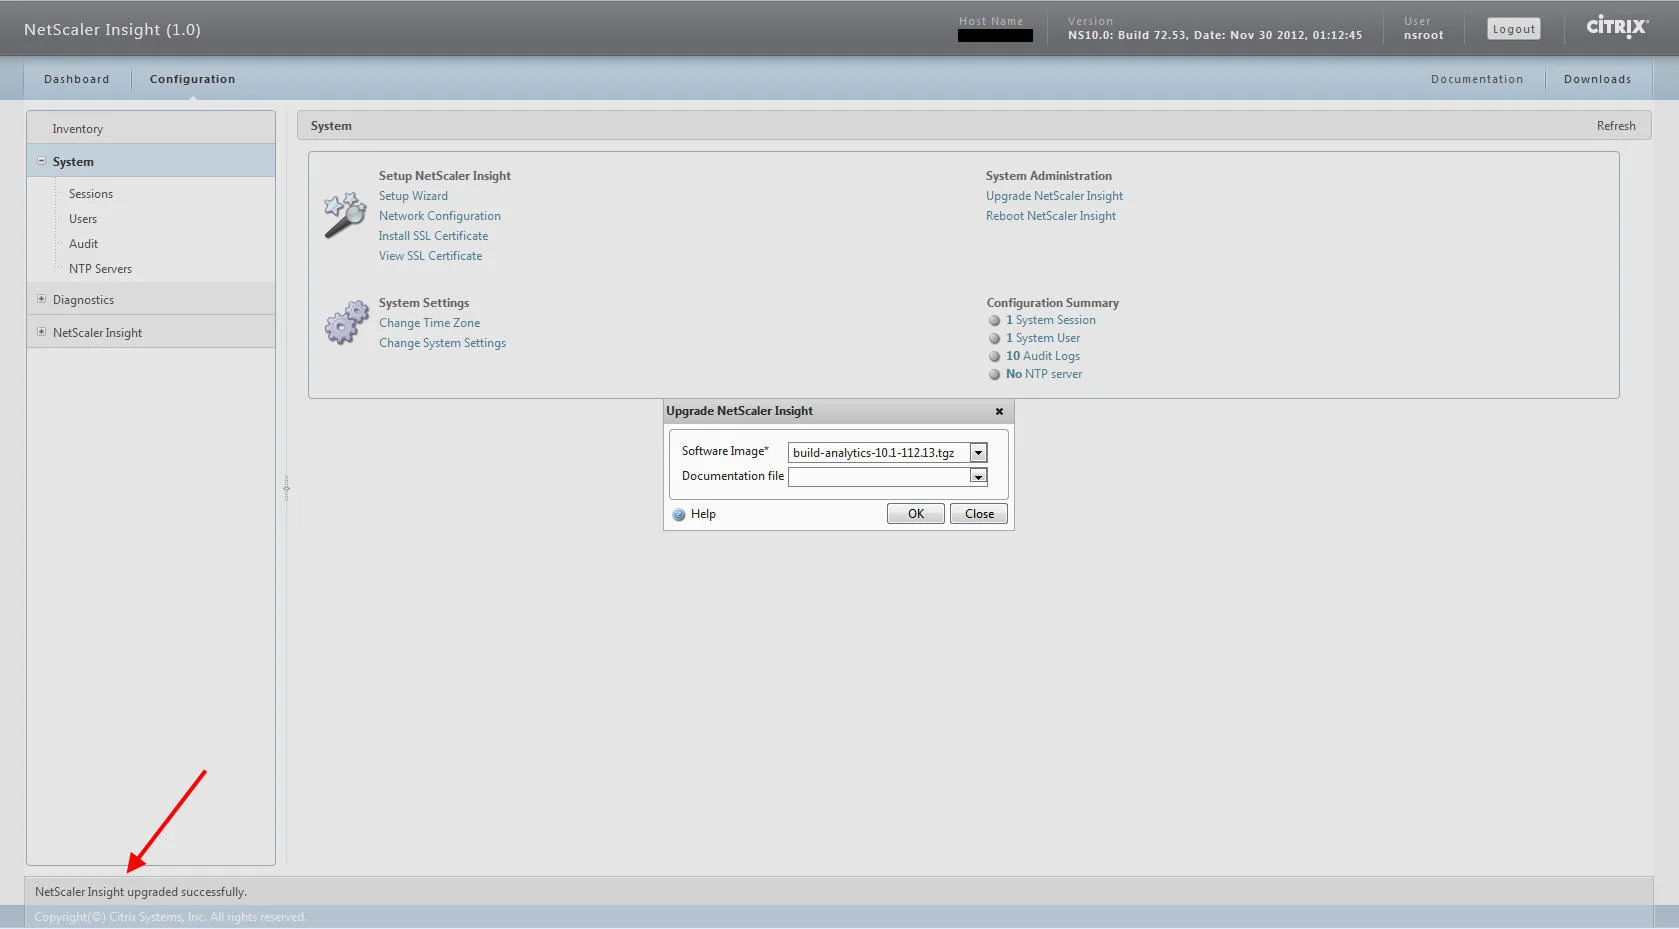Expand the NetScaler Insight tree node
The height and width of the screenshot is (929, 1679).
coord(41,332)
